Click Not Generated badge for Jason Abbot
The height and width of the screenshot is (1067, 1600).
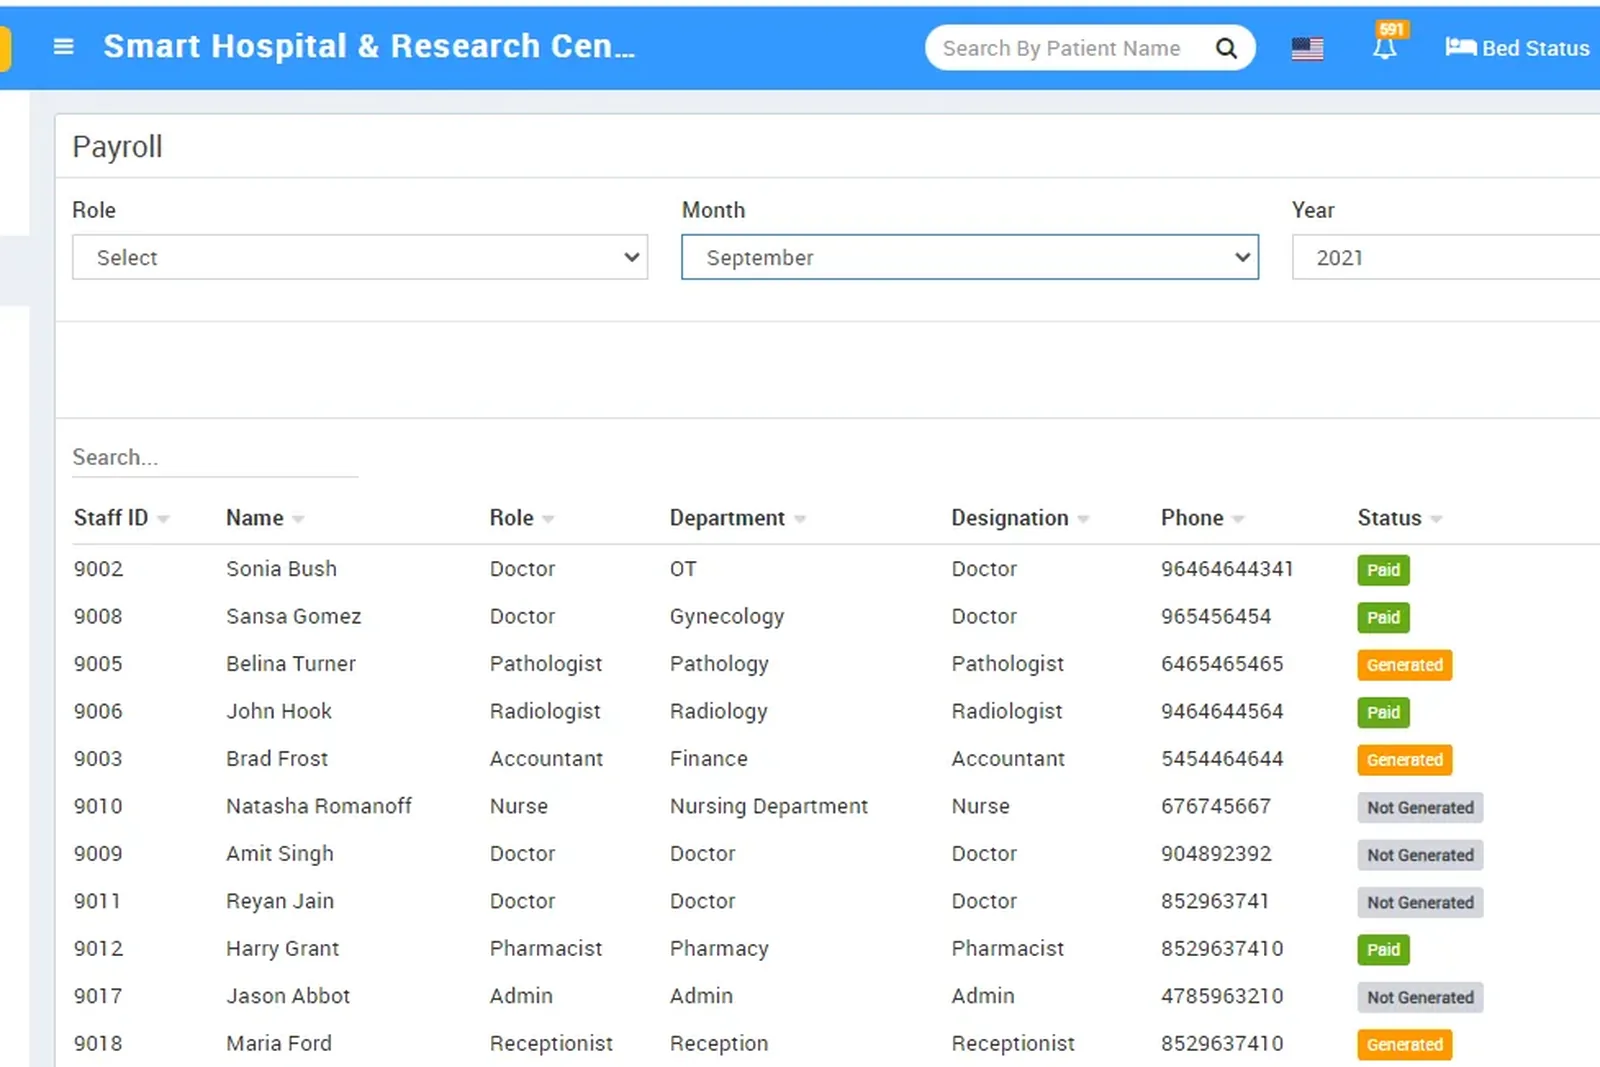click(1420, 997)
